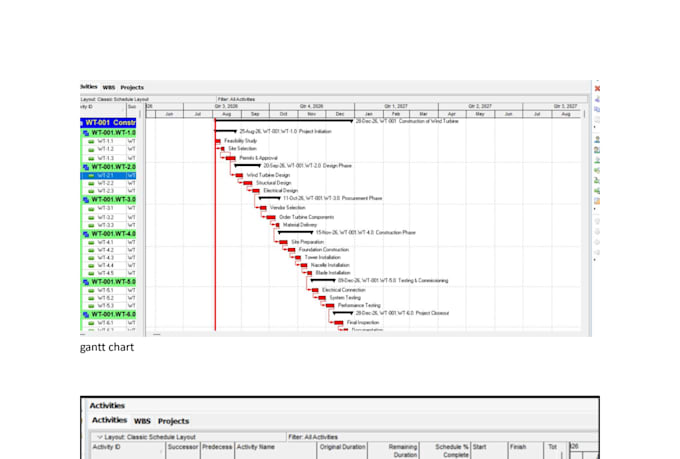Click Filter: All Activities in the lower window
The width and height of the screenshot is (680, 459).
click(313, 437)
